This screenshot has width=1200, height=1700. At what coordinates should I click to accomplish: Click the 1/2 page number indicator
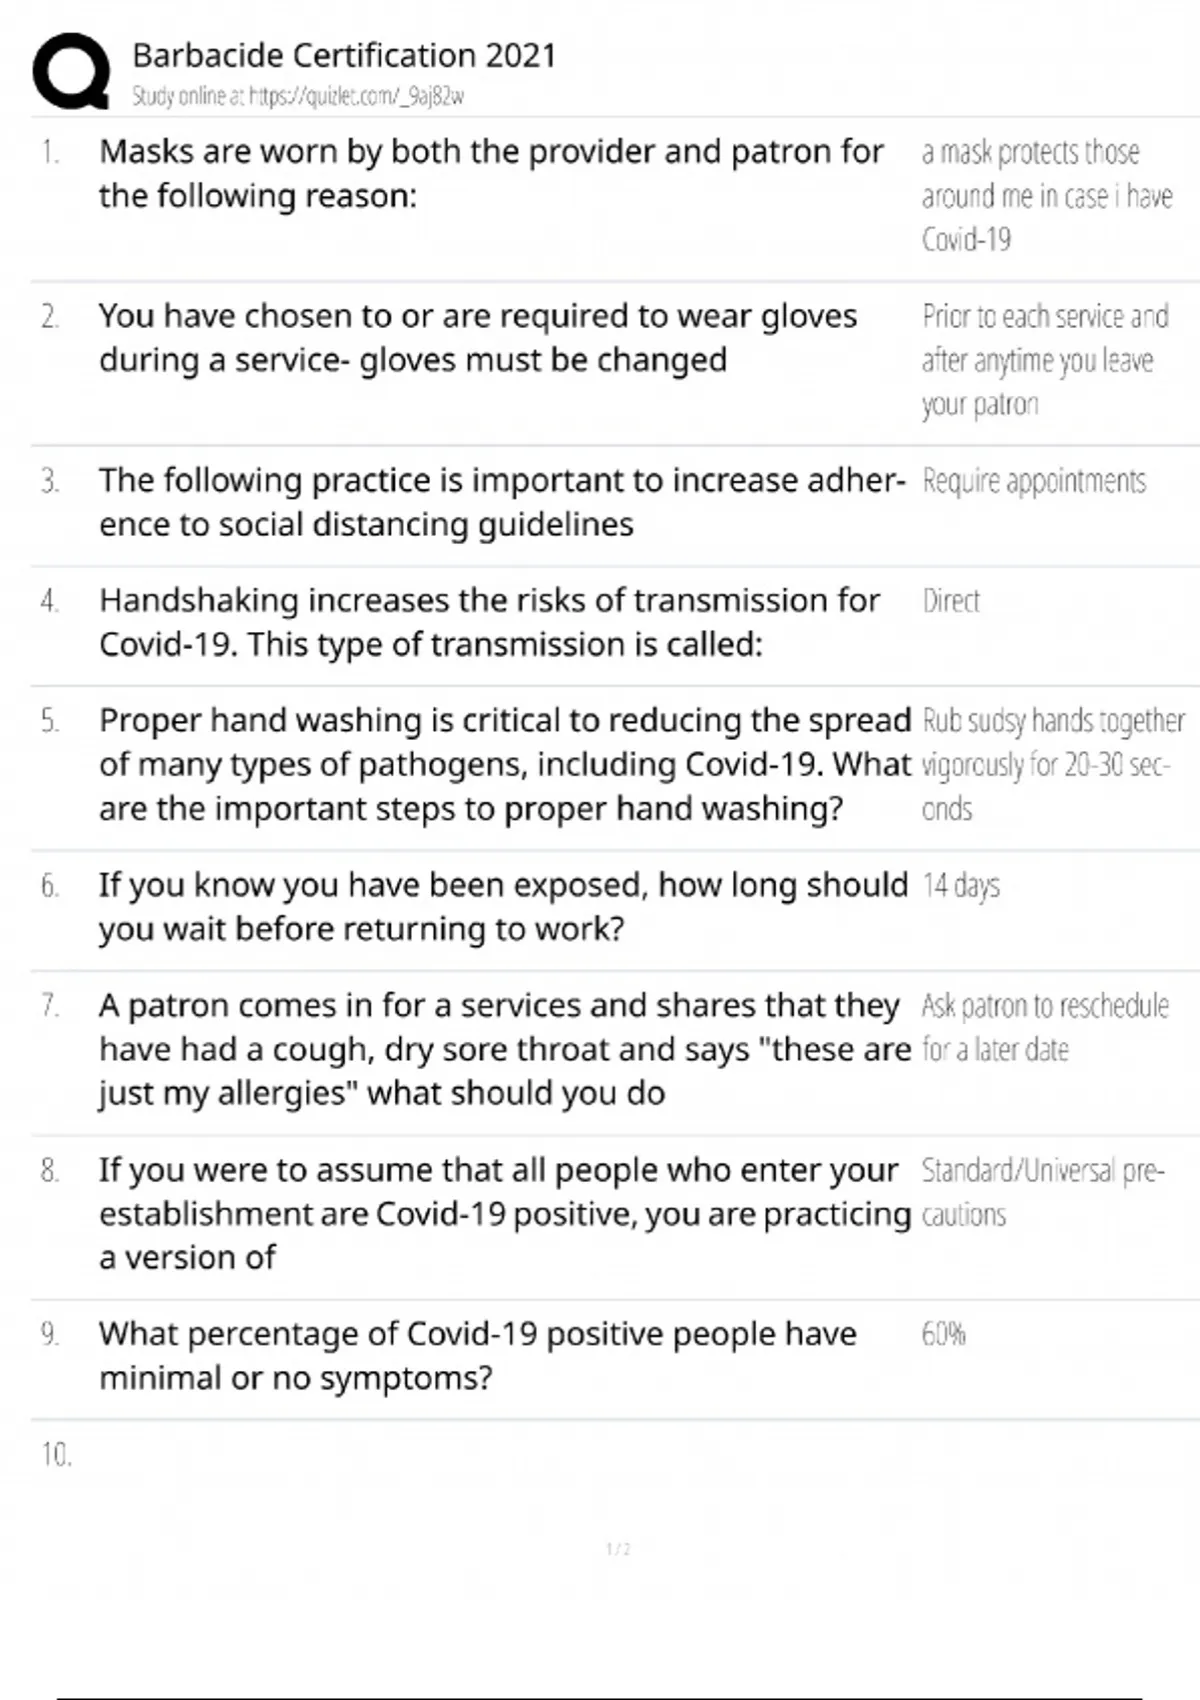[x=618, y=1549]
